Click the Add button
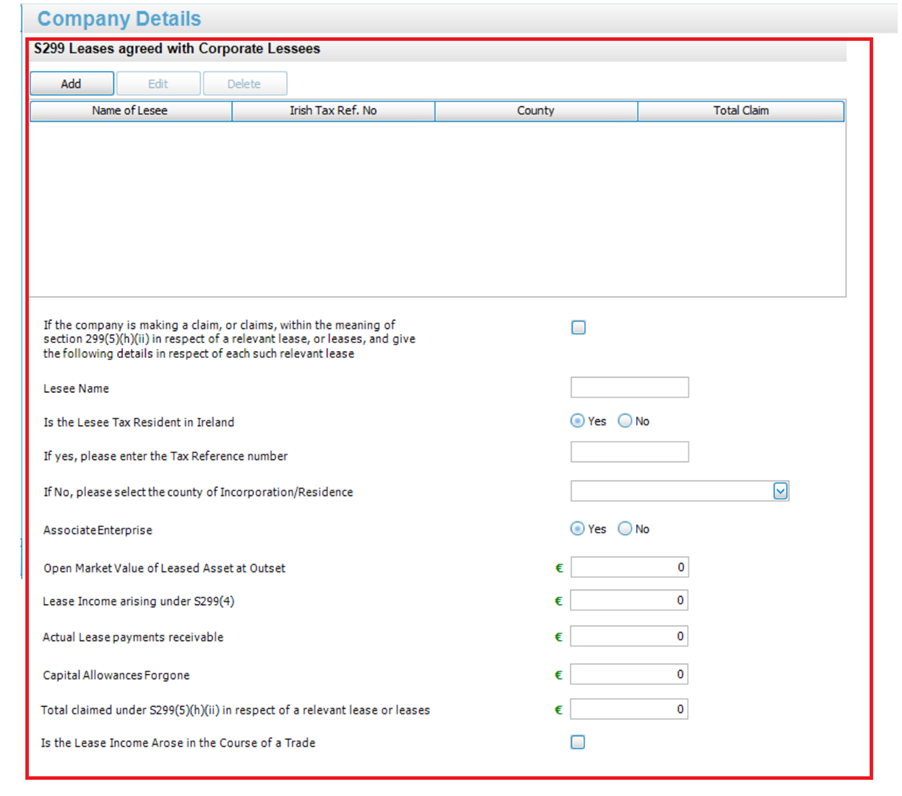This screenshot has height=796, width=902. 72,83
